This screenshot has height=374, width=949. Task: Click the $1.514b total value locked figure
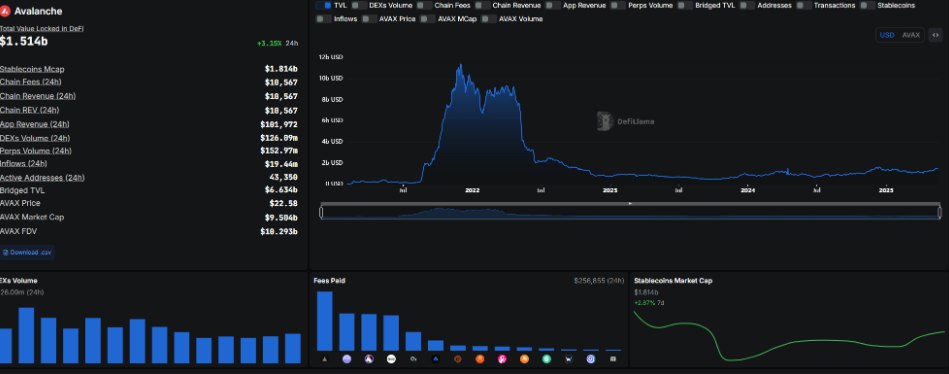pos(24,41)
